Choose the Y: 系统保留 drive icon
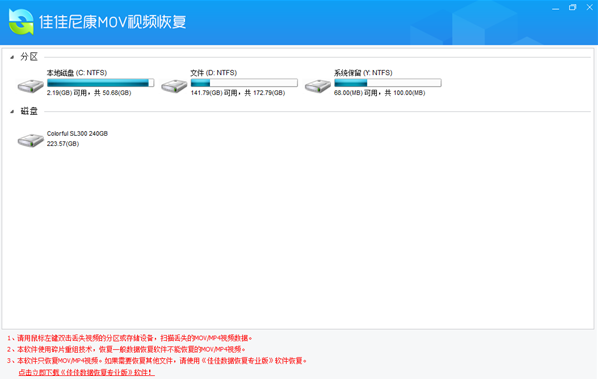598x379 pixels. [318, 86]
